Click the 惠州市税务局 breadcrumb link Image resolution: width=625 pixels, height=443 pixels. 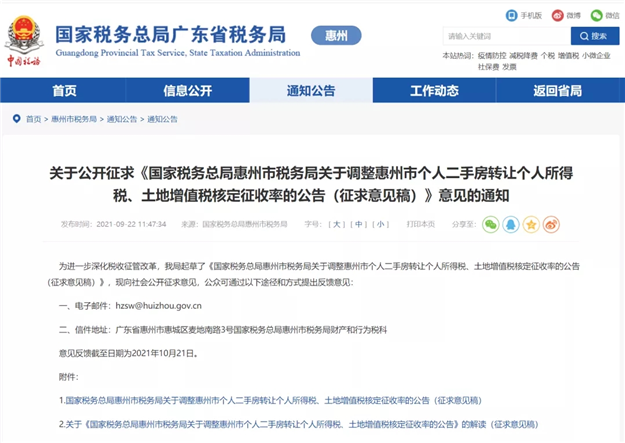click(74, 119)
